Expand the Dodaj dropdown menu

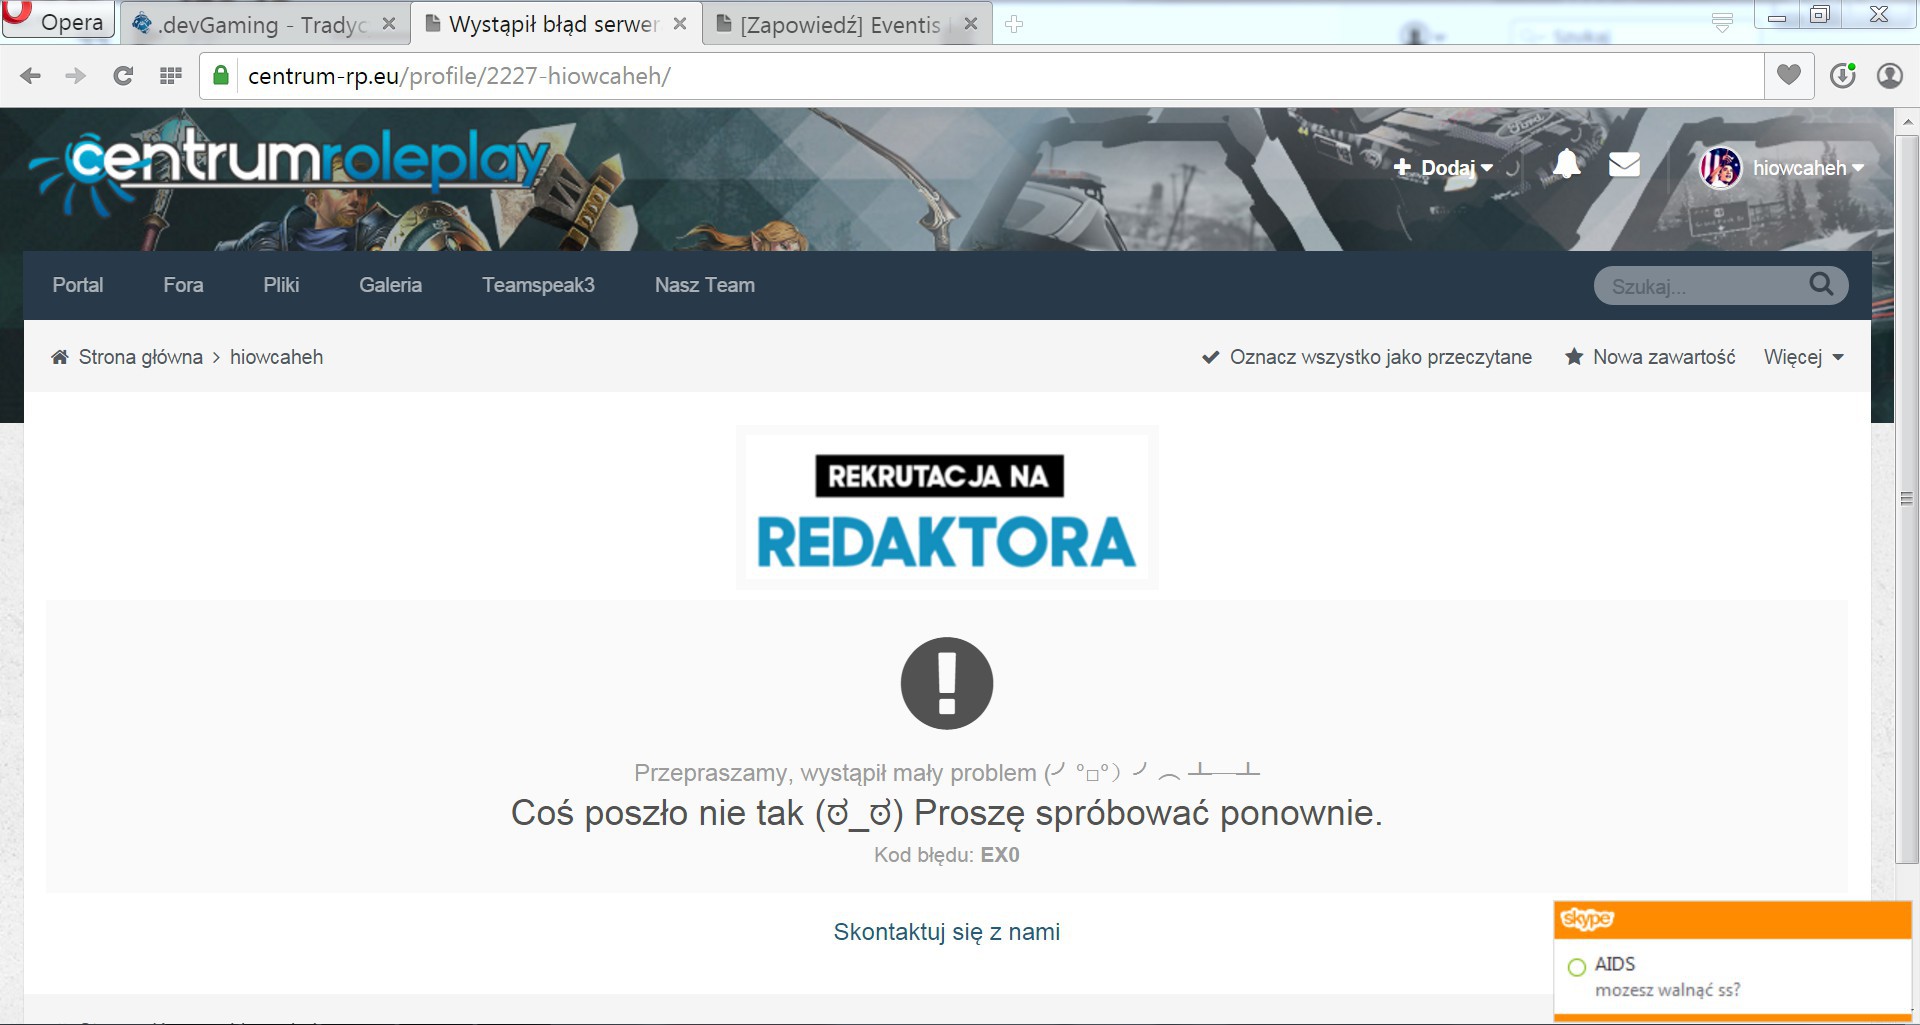tap(1443, 168)
